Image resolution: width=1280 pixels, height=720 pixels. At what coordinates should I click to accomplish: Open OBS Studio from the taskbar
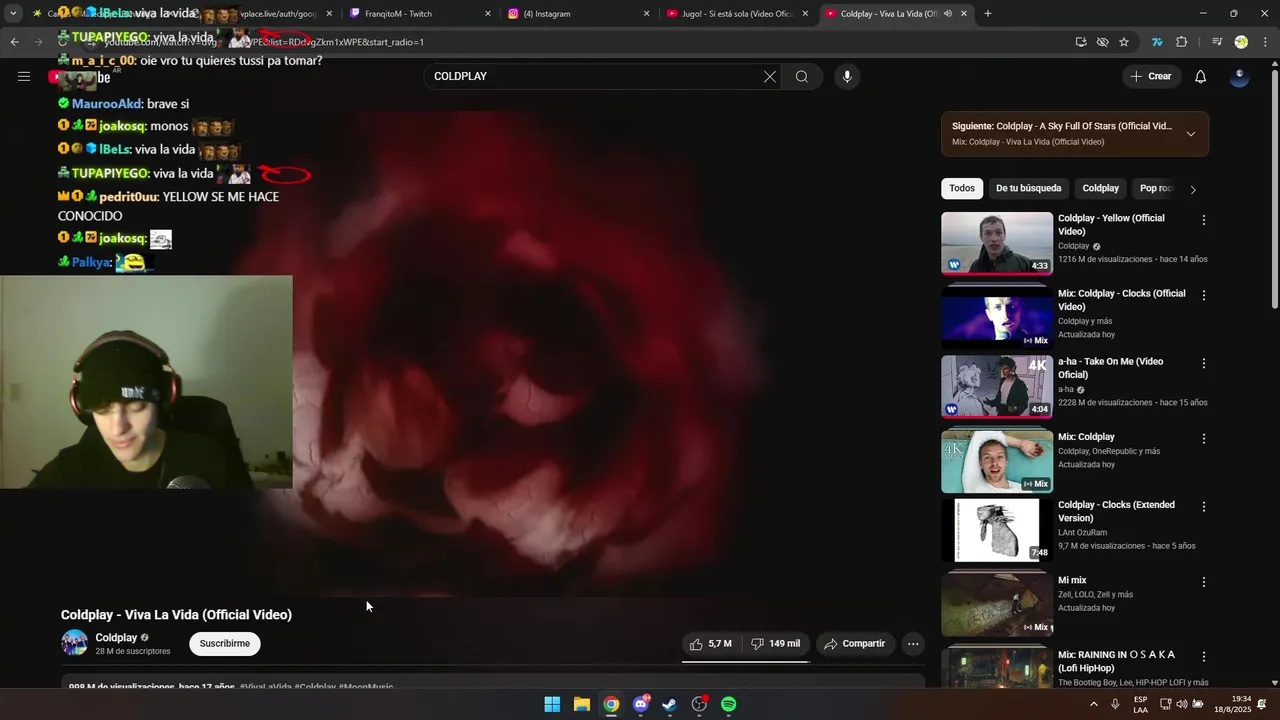point(699,705)
